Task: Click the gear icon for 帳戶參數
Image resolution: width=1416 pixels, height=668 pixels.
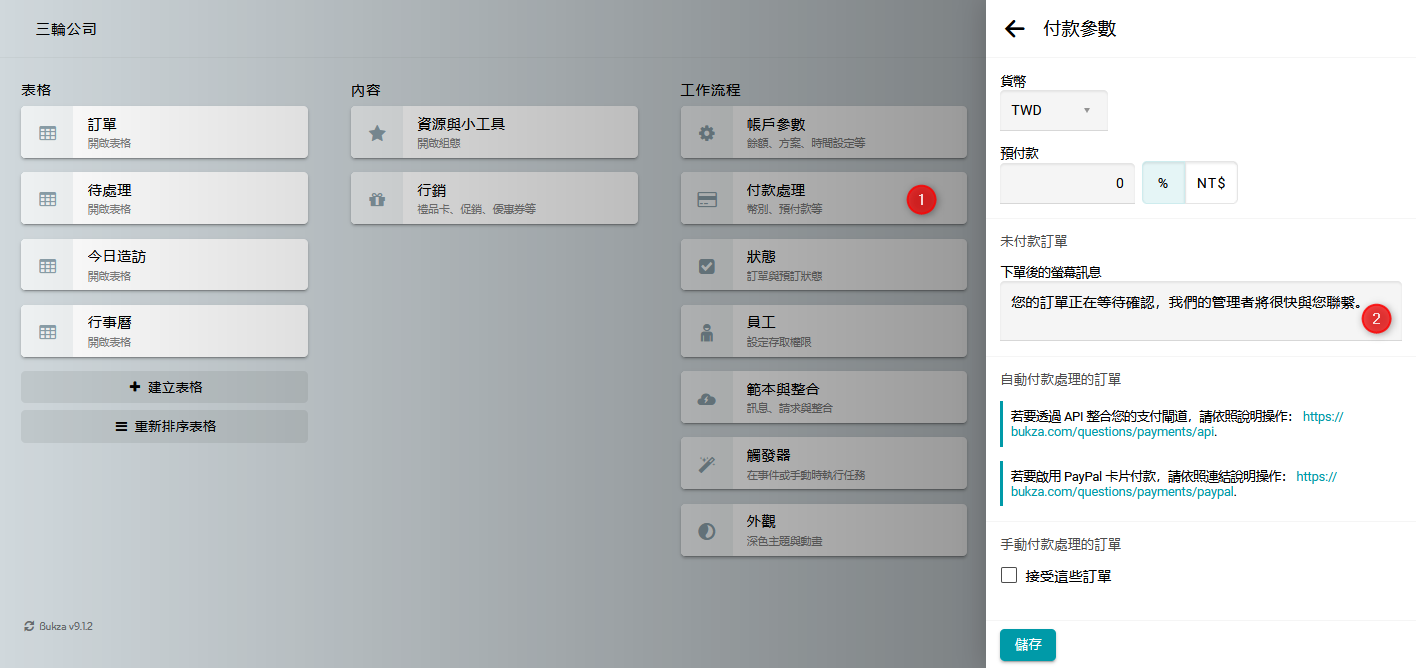Action: 707,133
